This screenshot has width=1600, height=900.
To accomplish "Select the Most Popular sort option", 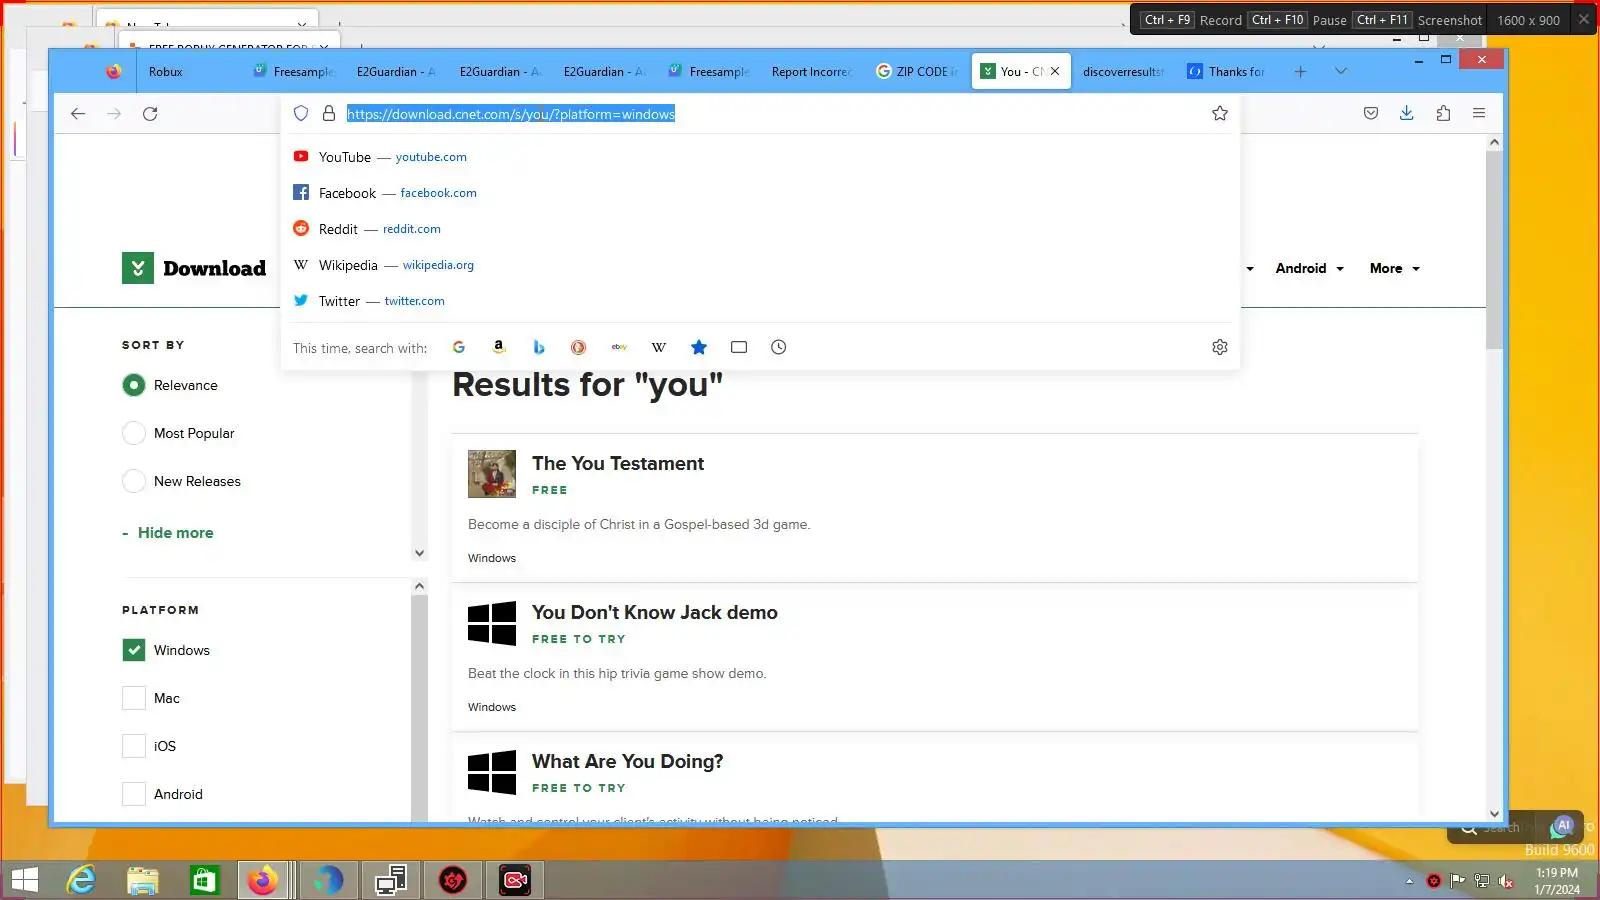I will tap(134, 433).
